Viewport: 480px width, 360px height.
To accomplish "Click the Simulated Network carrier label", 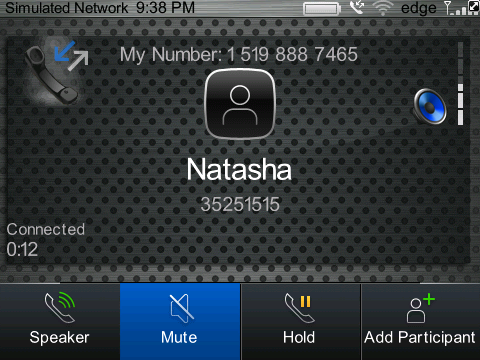I will (x=67, y=8).
